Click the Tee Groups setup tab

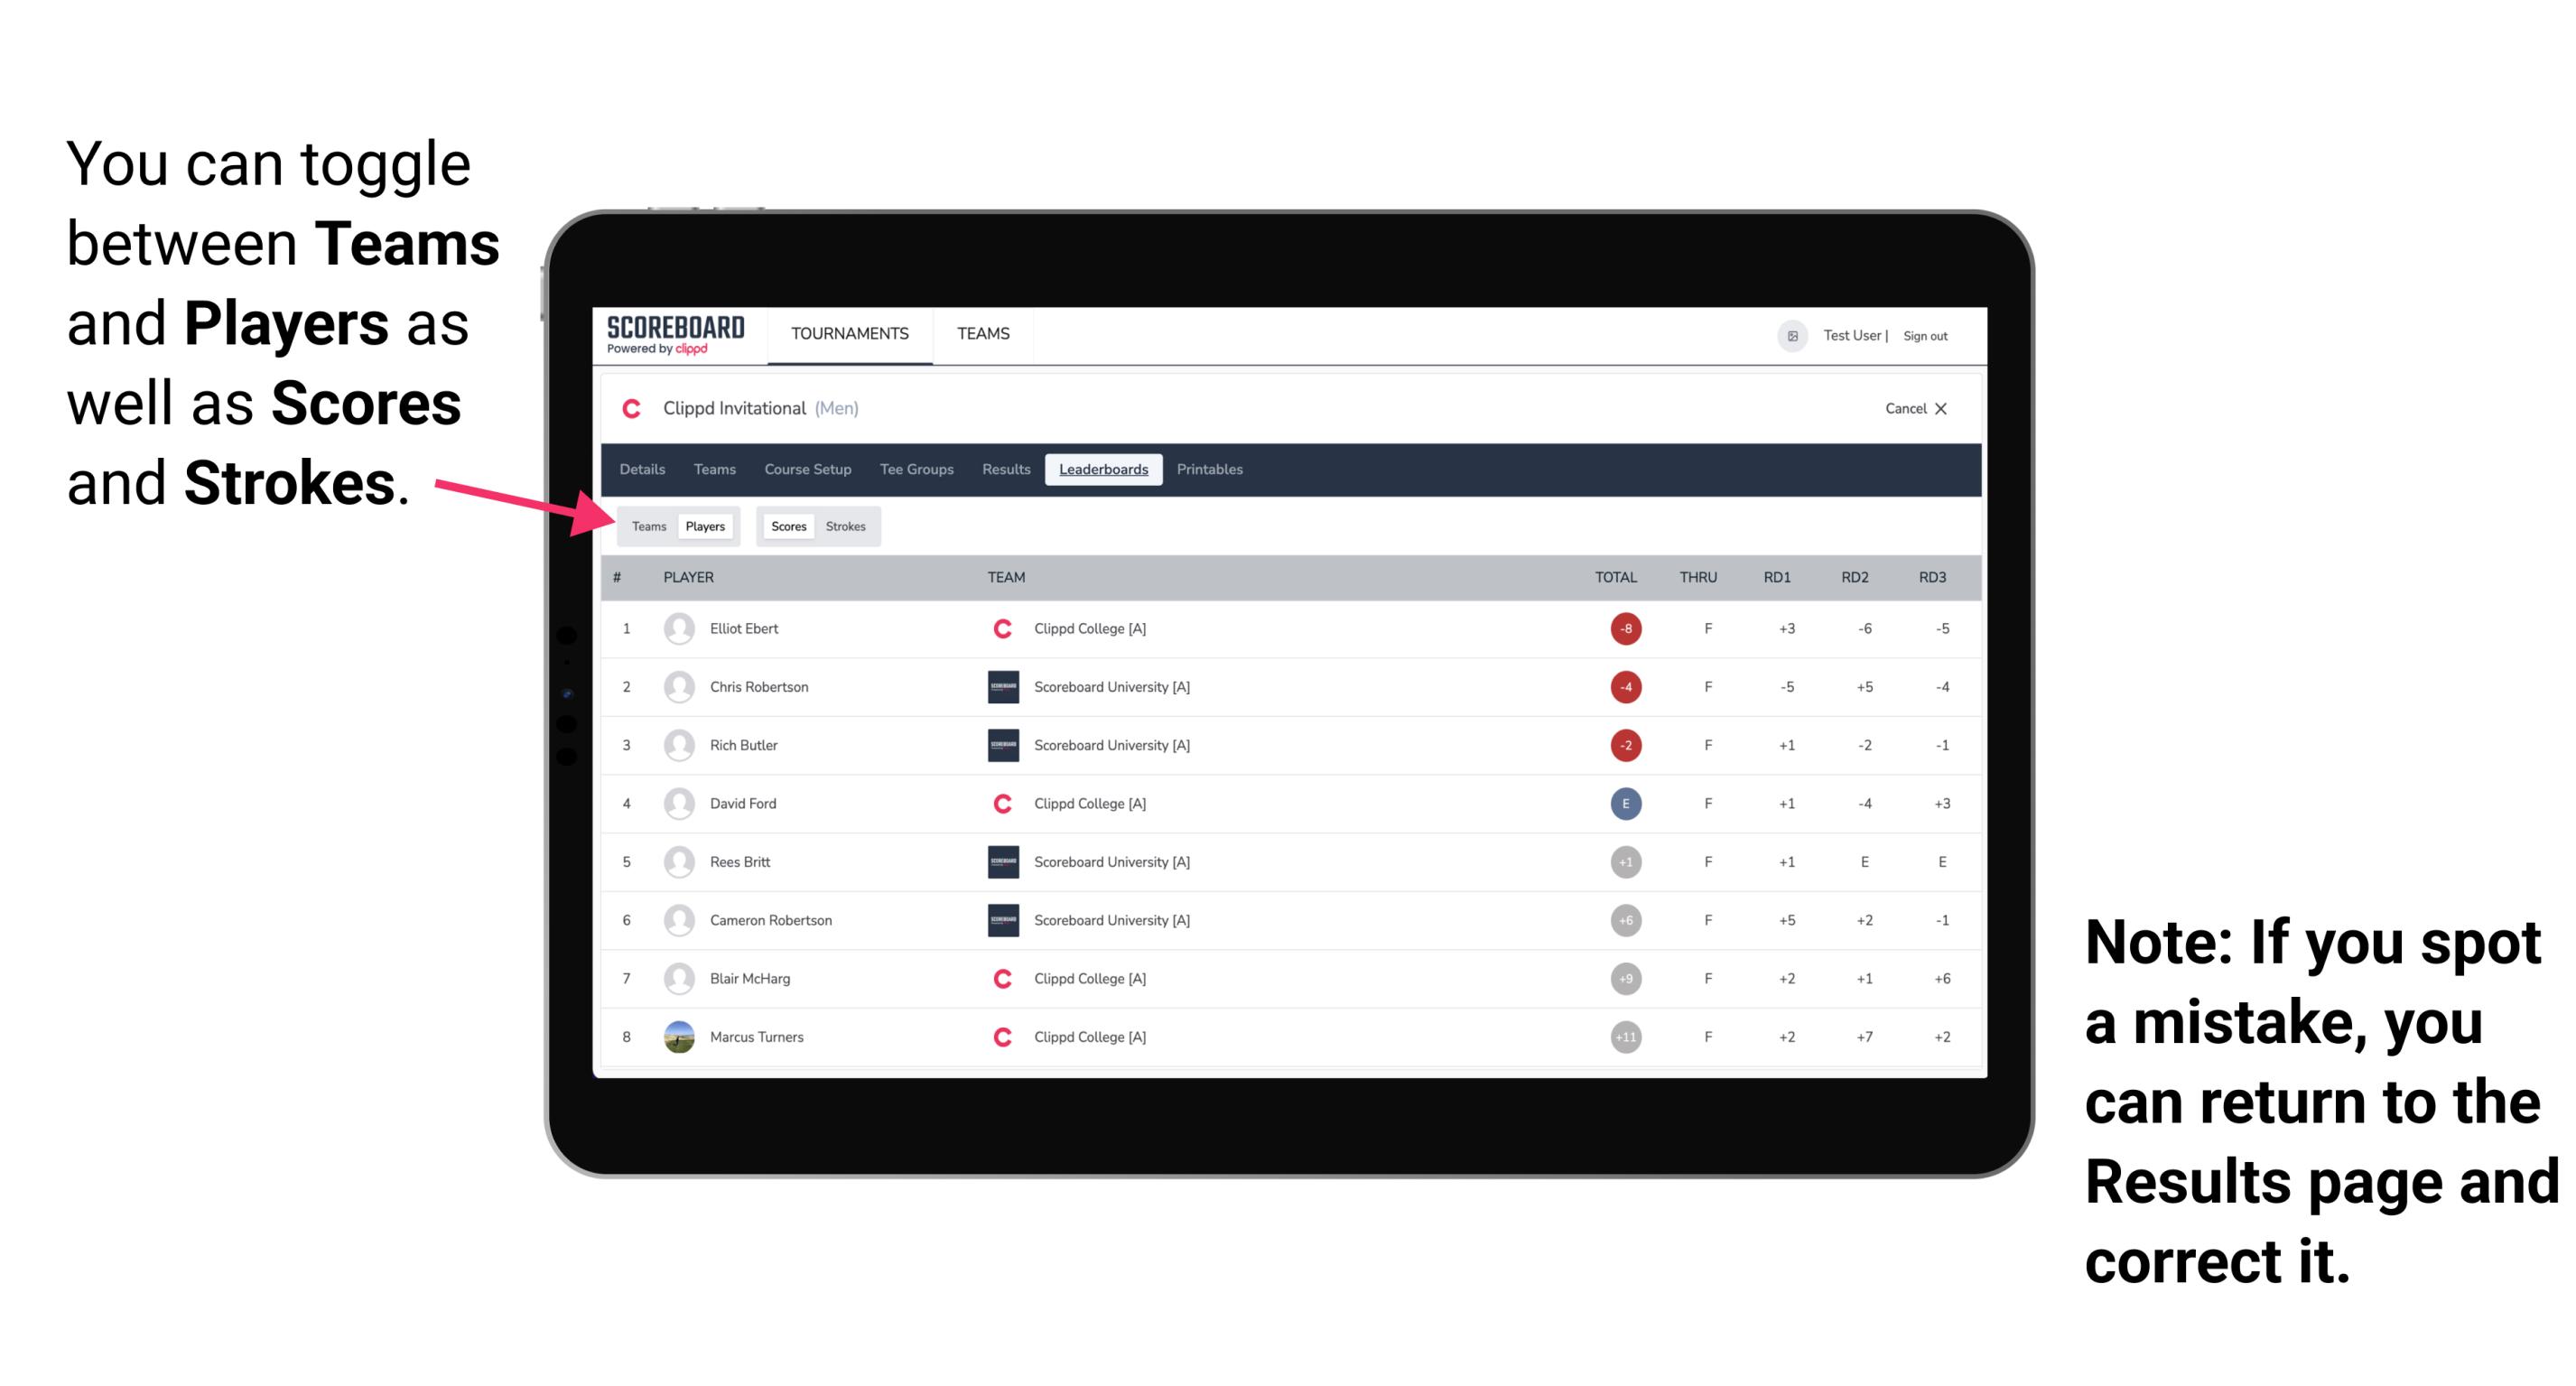[x=915, y=470]
